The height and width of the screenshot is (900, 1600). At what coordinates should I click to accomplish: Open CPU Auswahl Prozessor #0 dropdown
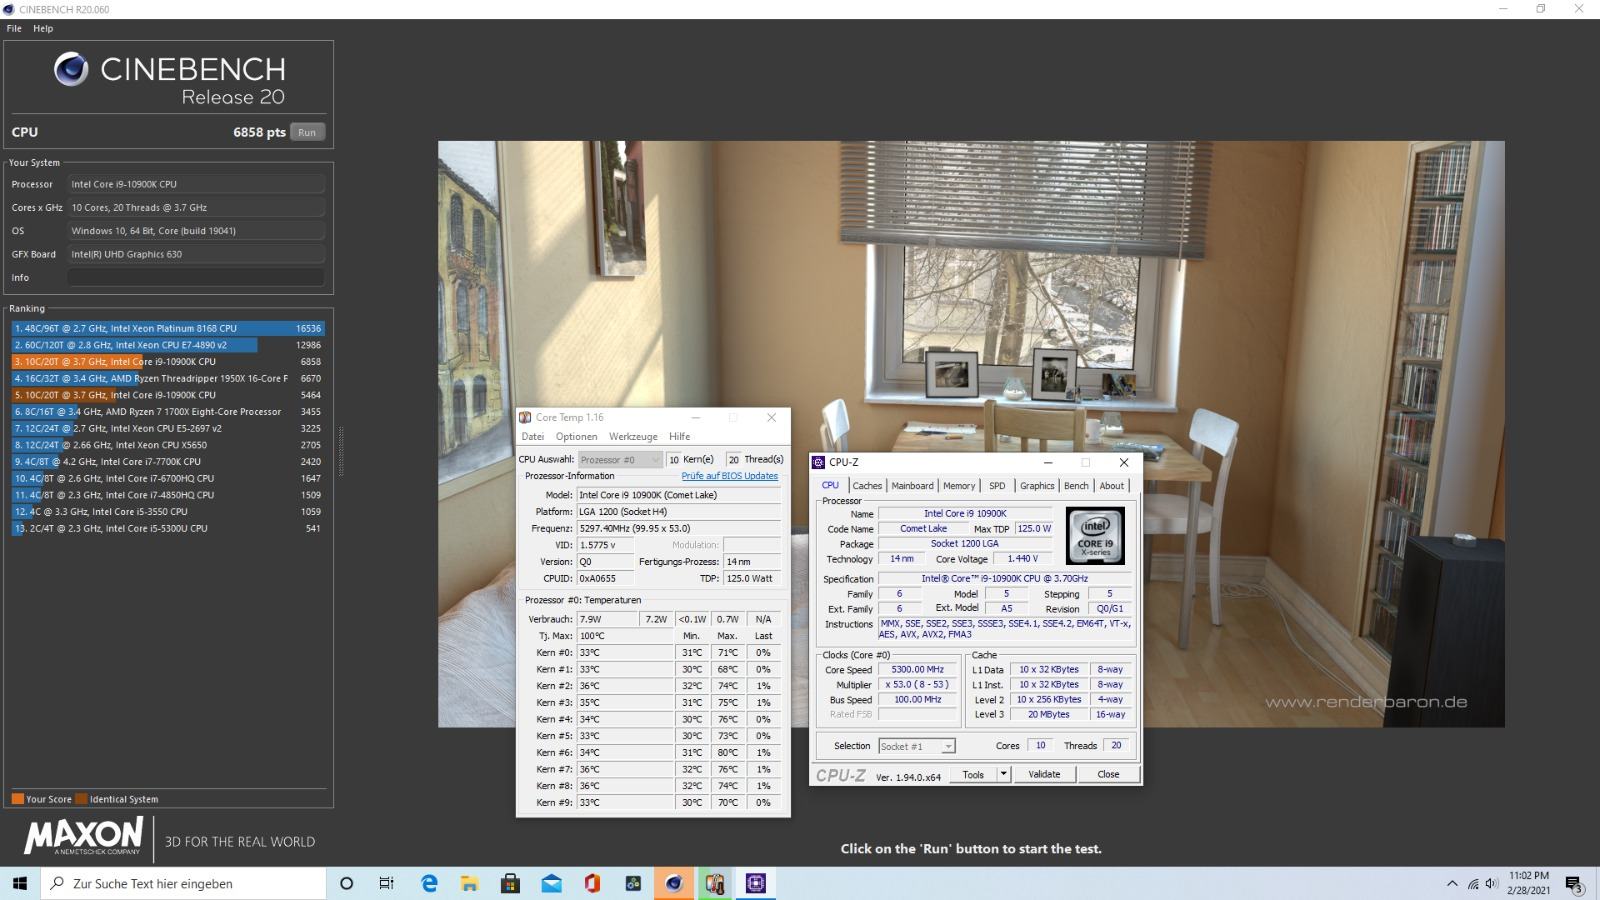click(x=620, y=459)
